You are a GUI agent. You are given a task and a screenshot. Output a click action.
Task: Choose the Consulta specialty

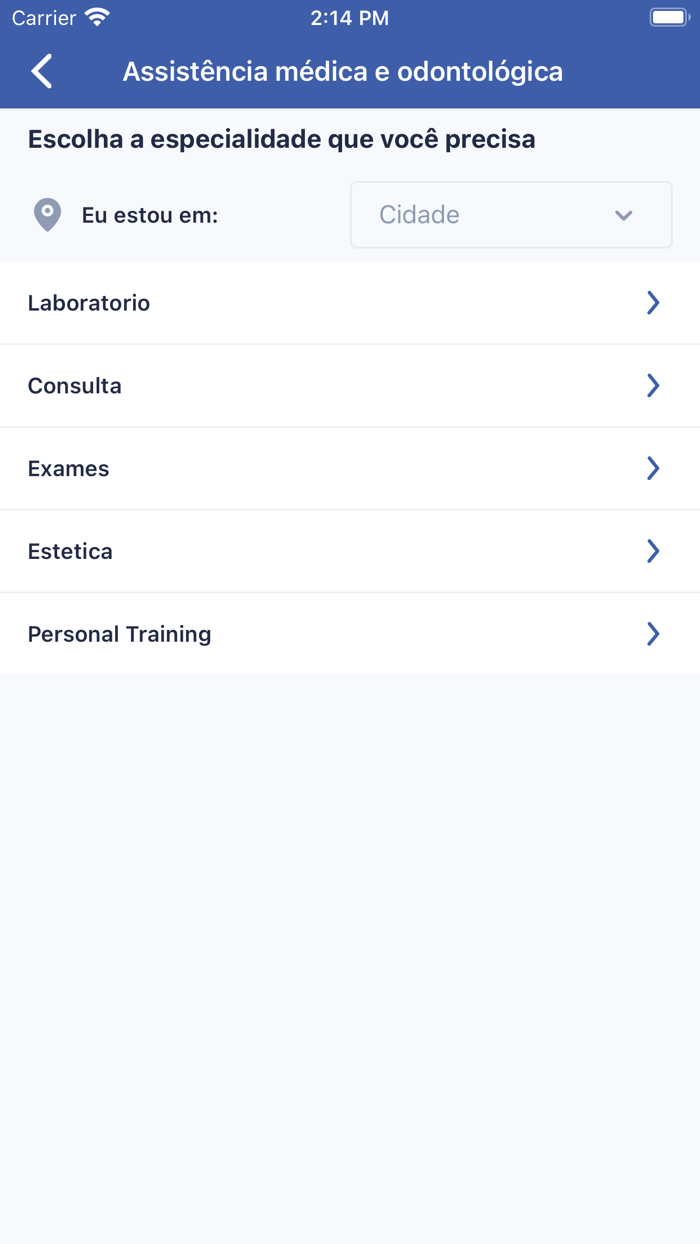click(x=75, y=386)
